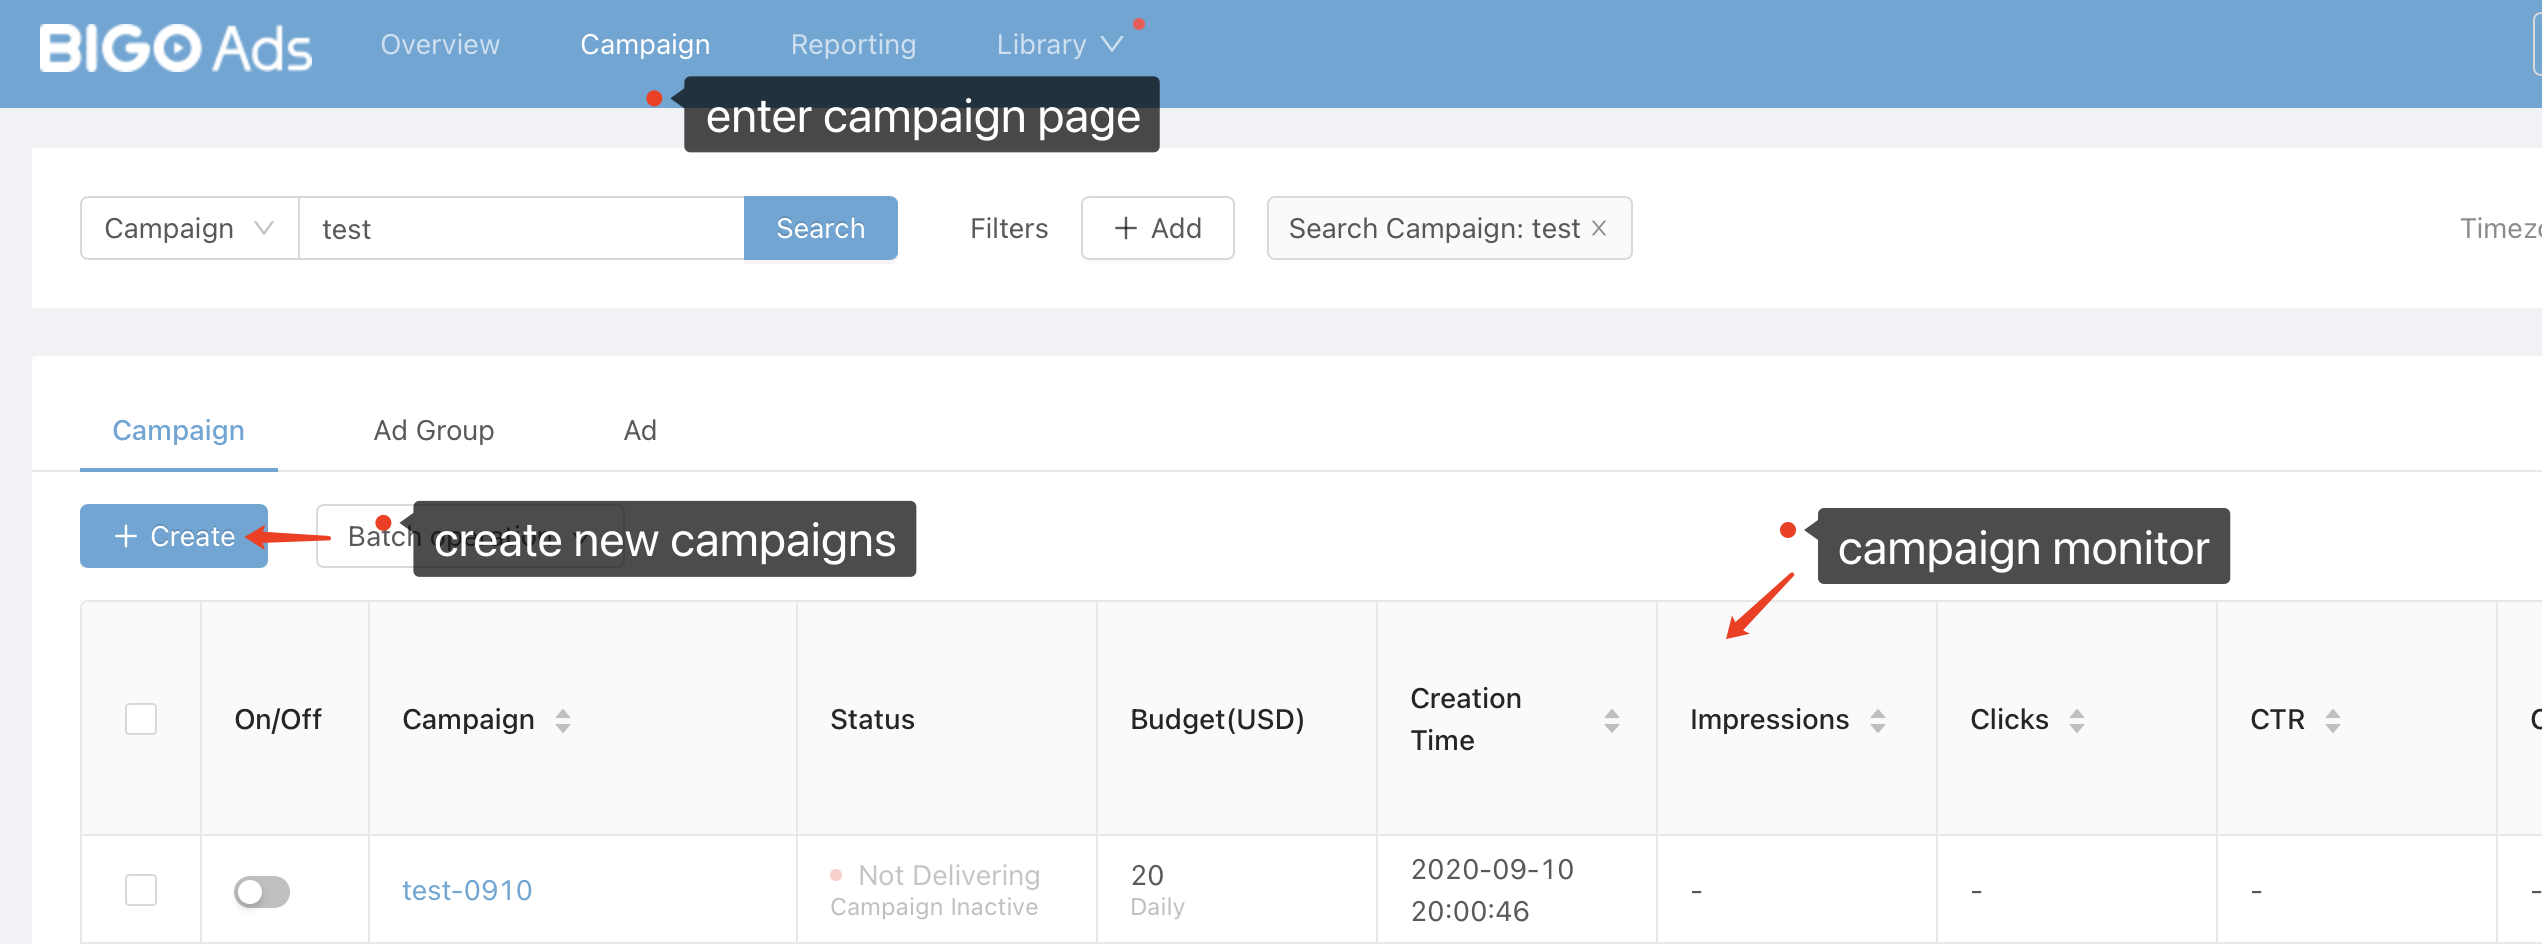Screen dimensions: 2542x944
Task: Click the blue Search button
Action: pyautogui.click(x=820, y=228)
